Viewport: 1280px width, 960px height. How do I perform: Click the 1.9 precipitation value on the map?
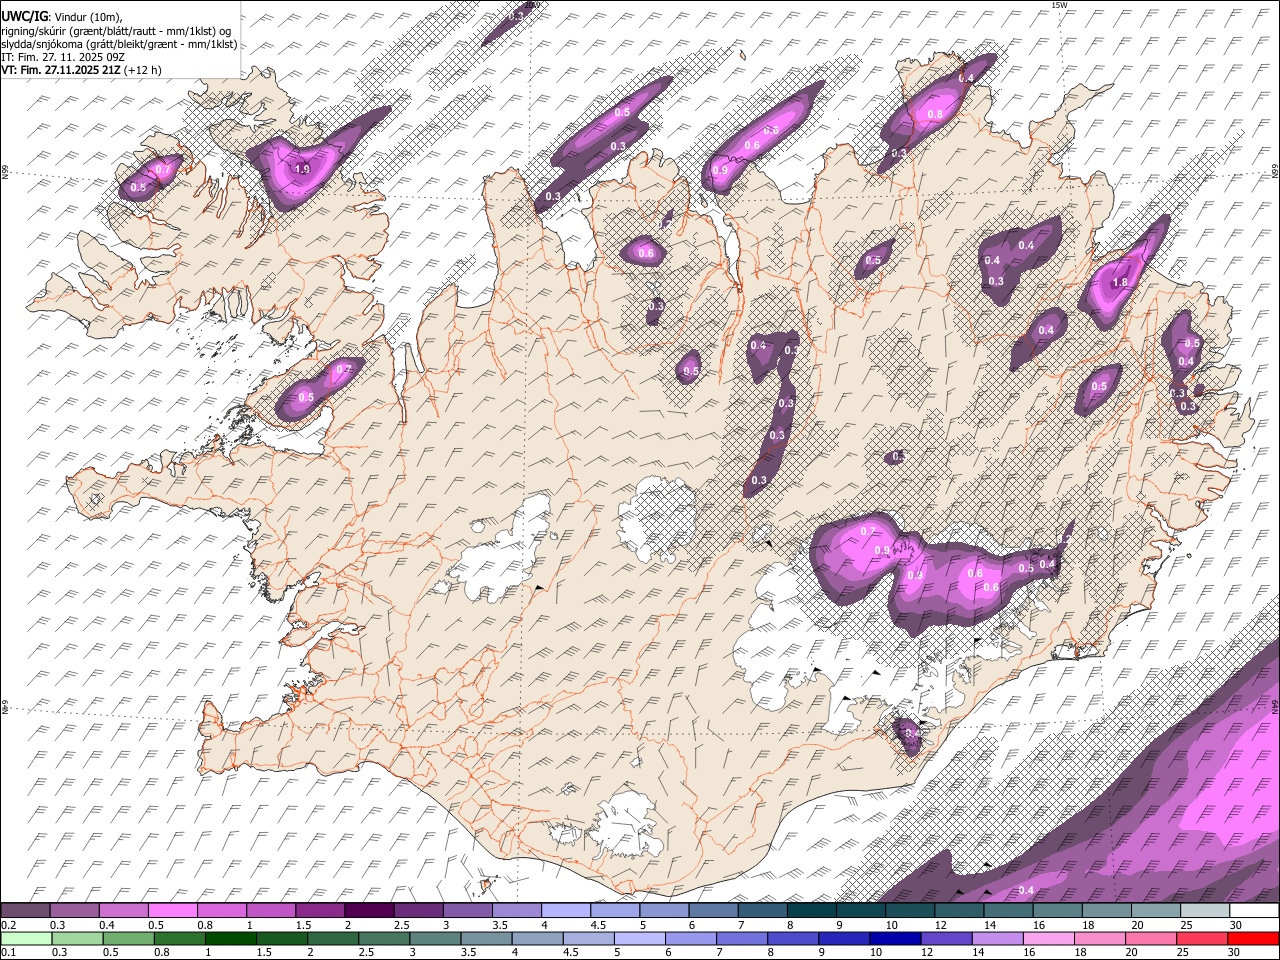coord(302,170)
